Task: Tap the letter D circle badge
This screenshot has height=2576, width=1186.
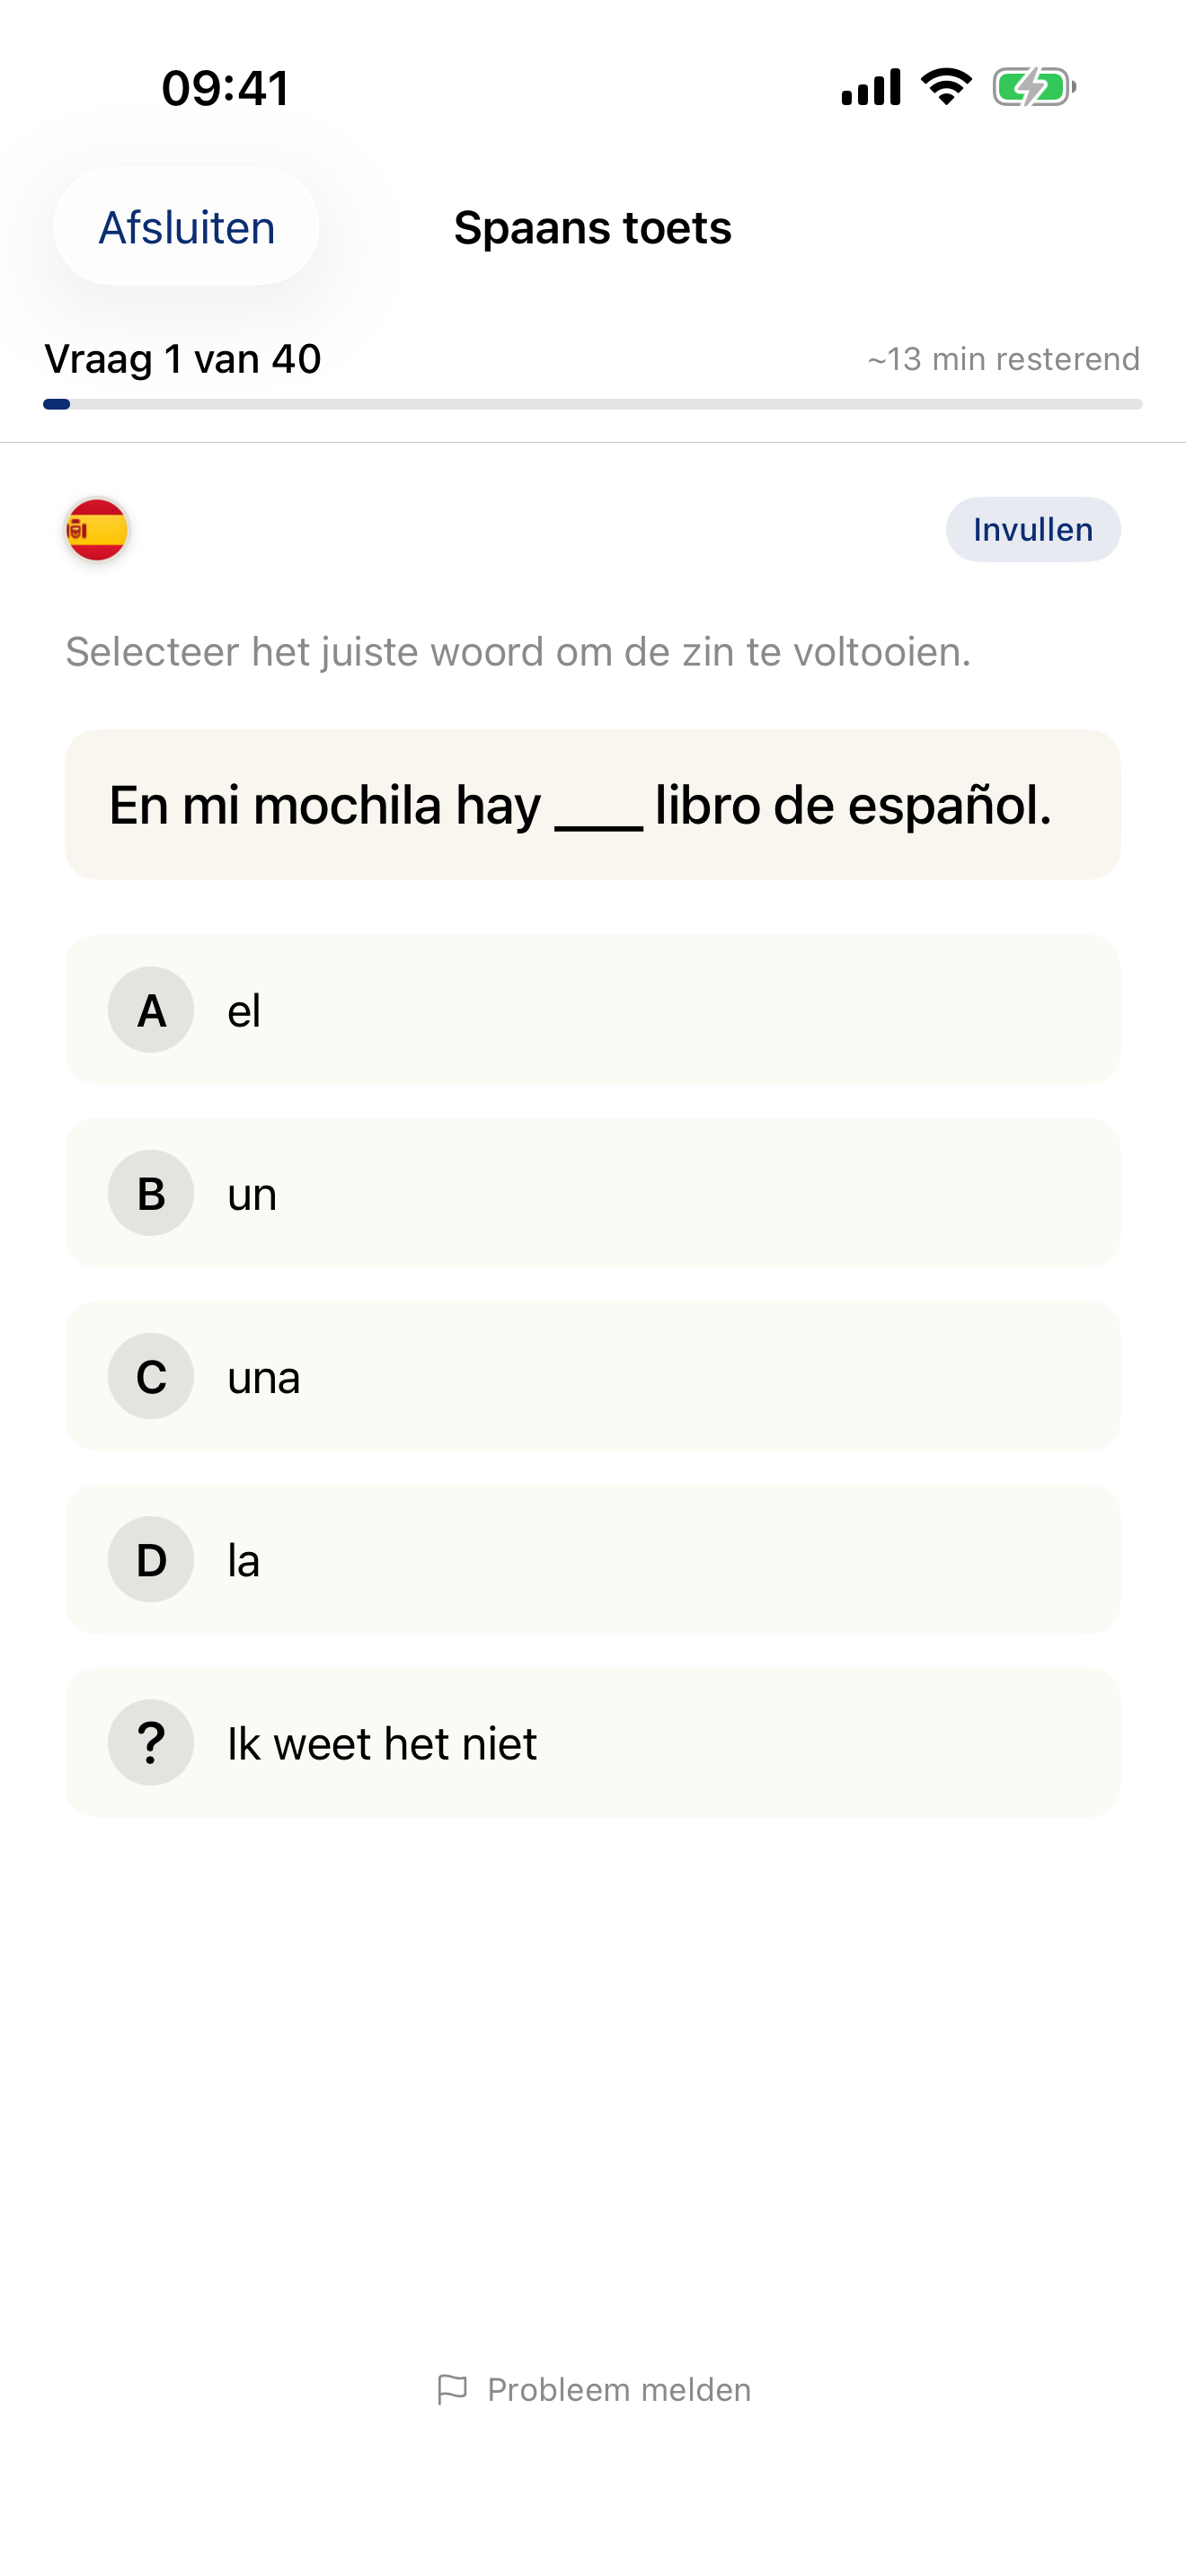Action: click(151, 1559)
